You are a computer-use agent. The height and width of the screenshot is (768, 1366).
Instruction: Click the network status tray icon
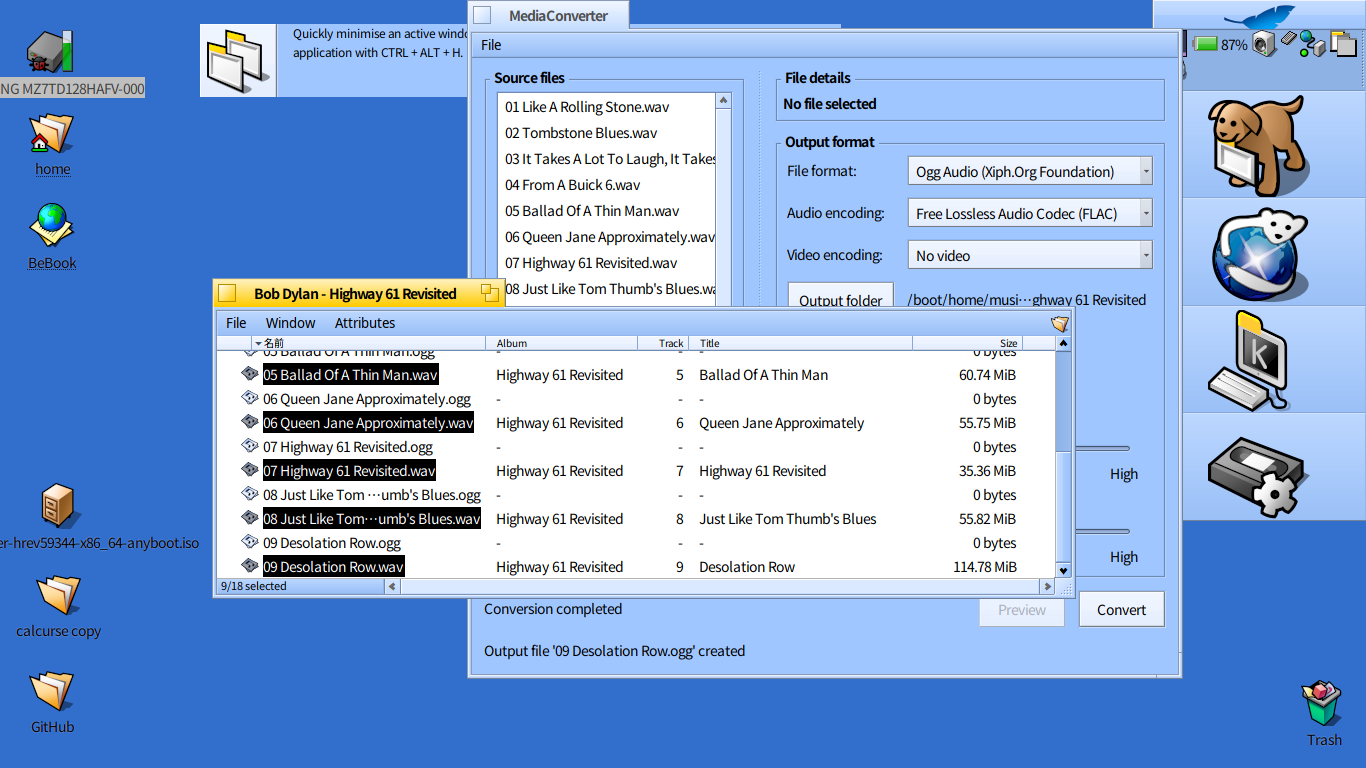(x=1311, y=44)
